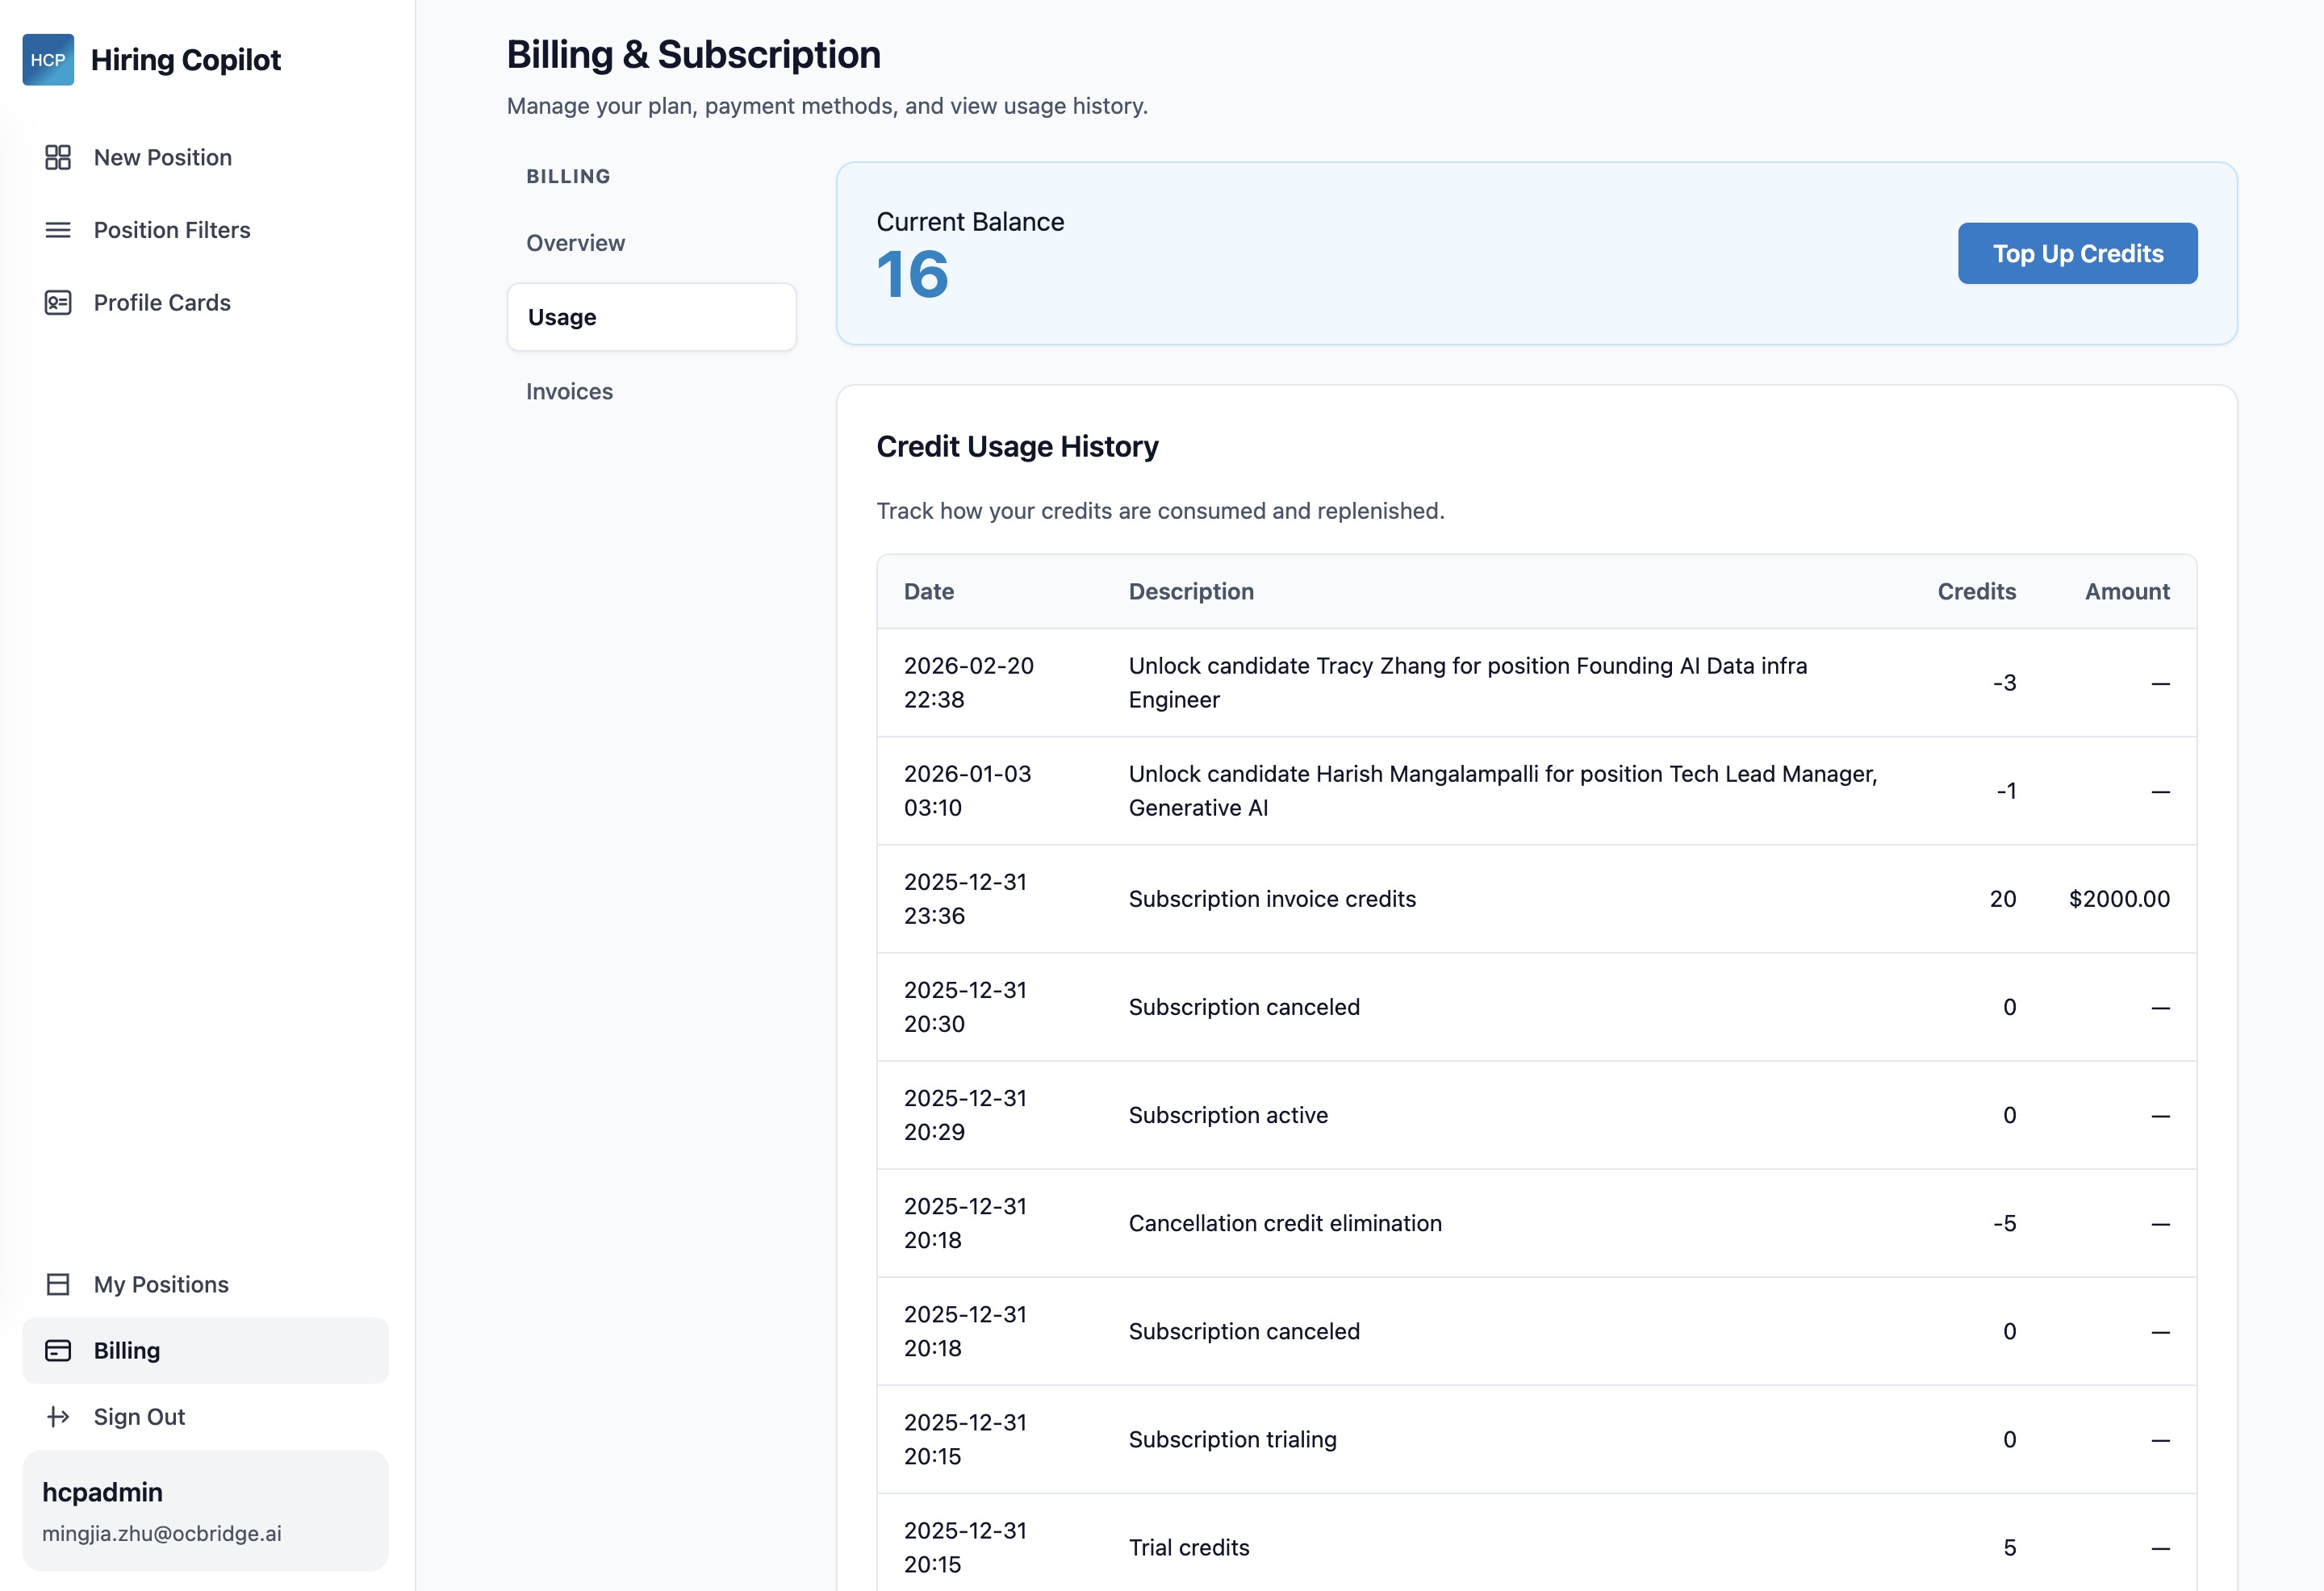Select the Position Filters icon
The width and height of the screenshot is (2324, 1591).
tap(57, 230)
